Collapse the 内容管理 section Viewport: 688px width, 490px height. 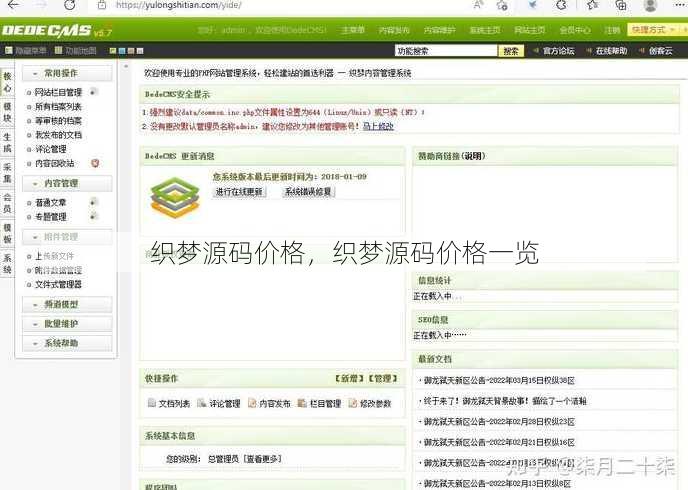(x=67, y=183)
